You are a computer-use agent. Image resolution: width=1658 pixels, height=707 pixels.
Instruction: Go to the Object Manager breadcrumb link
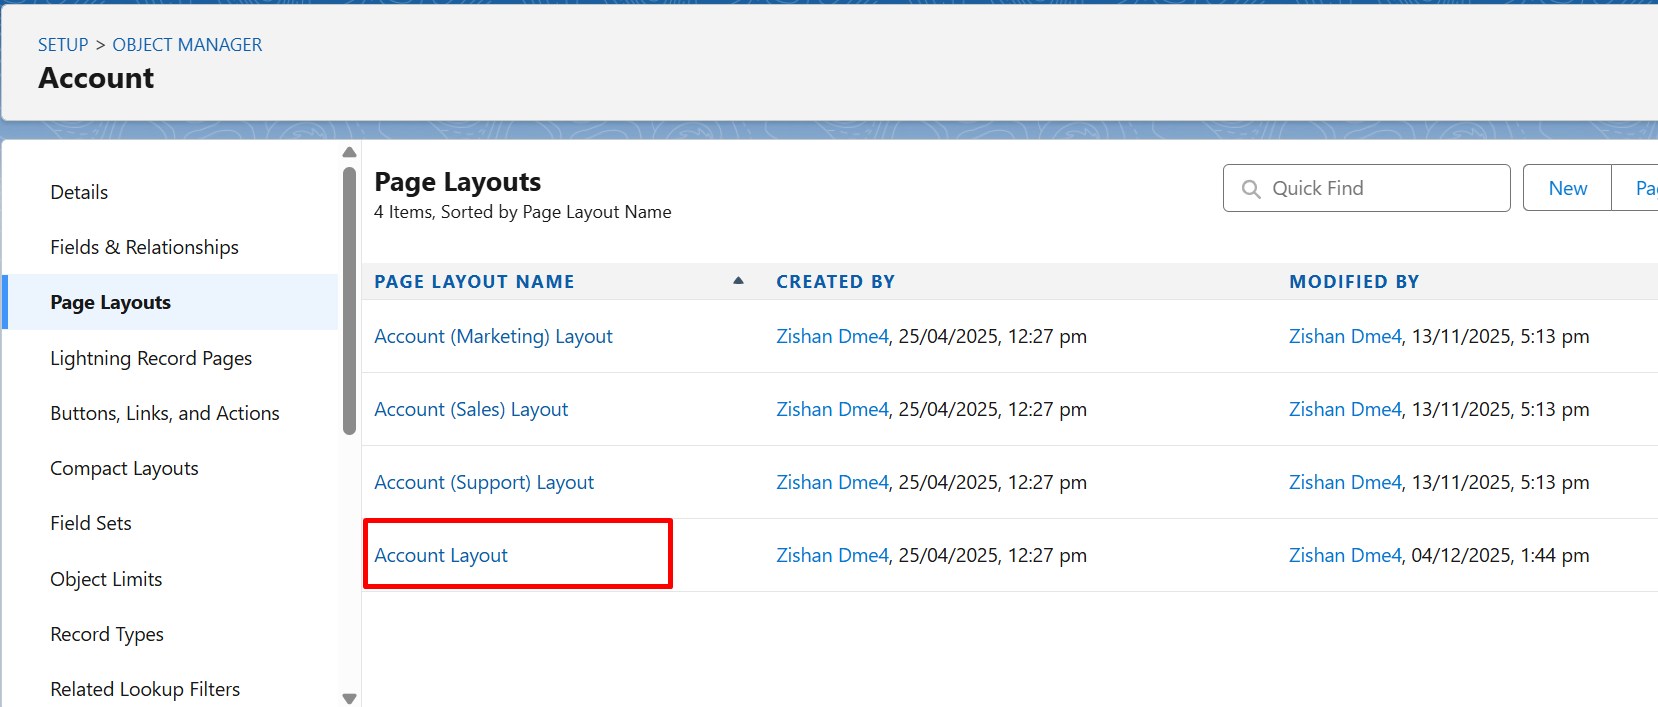click(x=187, y=45)
